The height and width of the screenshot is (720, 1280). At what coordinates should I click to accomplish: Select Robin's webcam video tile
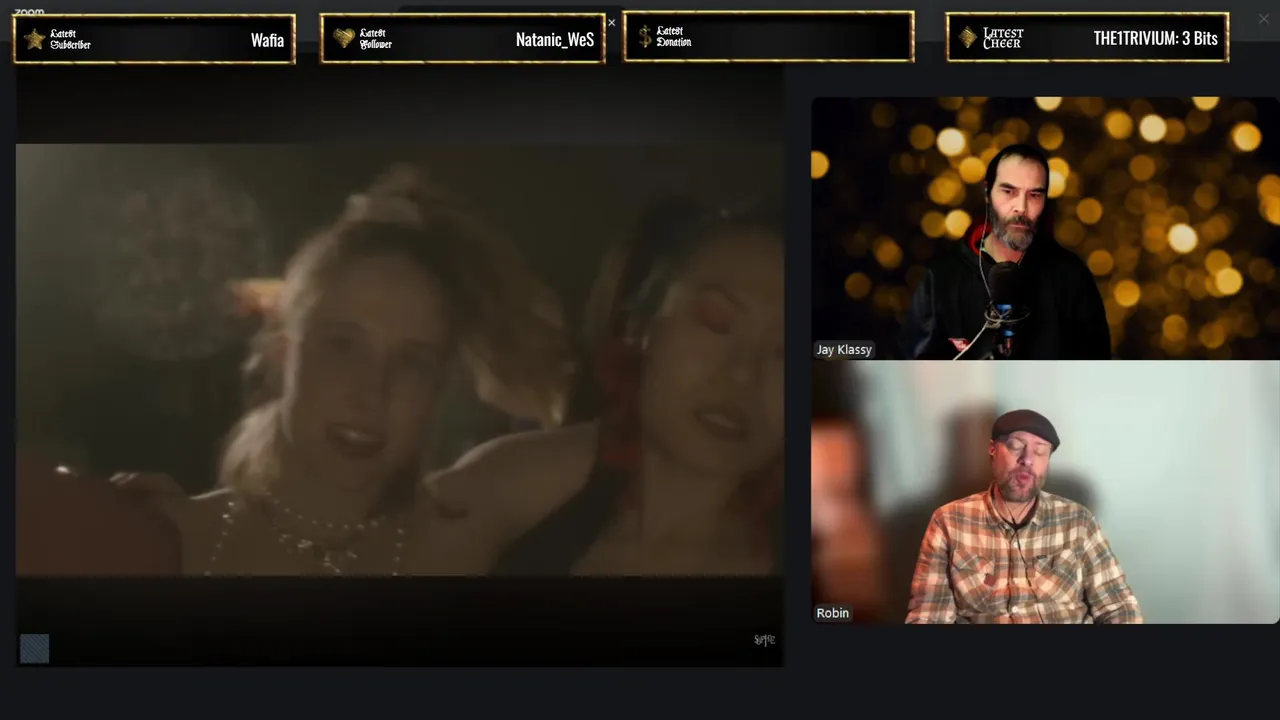[1045, 492]
